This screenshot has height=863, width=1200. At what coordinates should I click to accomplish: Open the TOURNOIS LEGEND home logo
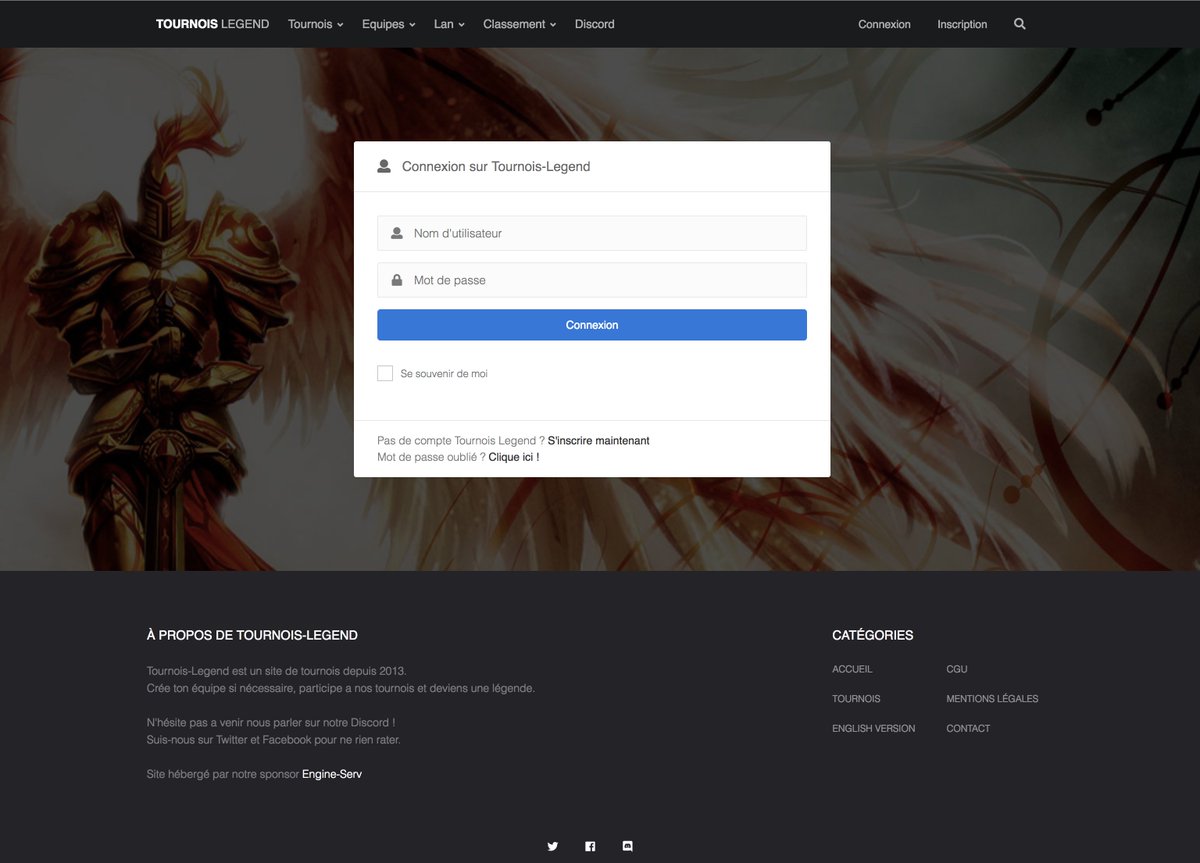click(212, 24)
